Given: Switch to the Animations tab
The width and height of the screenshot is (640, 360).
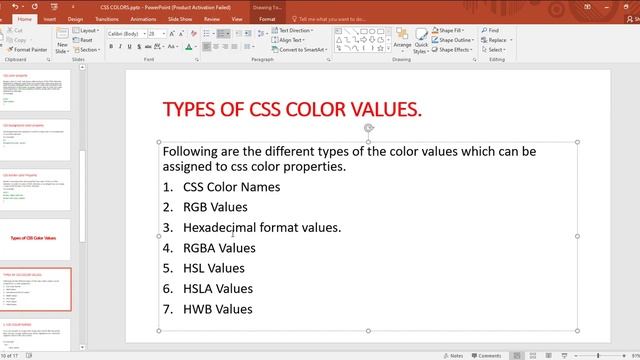Looking at the screenshot, I should pos(143,19).
